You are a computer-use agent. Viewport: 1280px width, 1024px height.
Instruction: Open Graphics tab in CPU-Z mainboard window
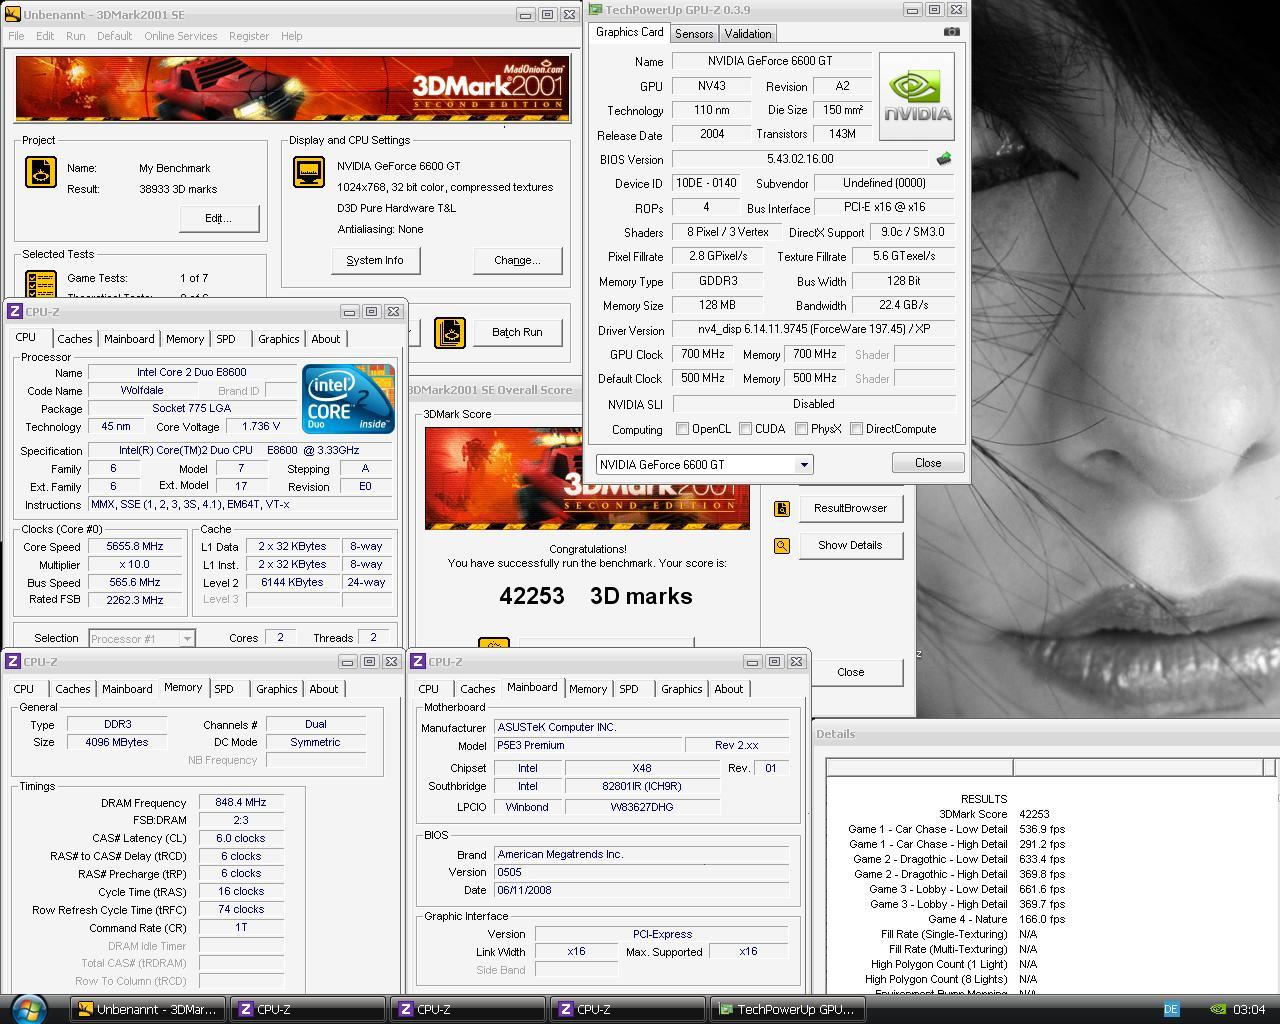682,689
